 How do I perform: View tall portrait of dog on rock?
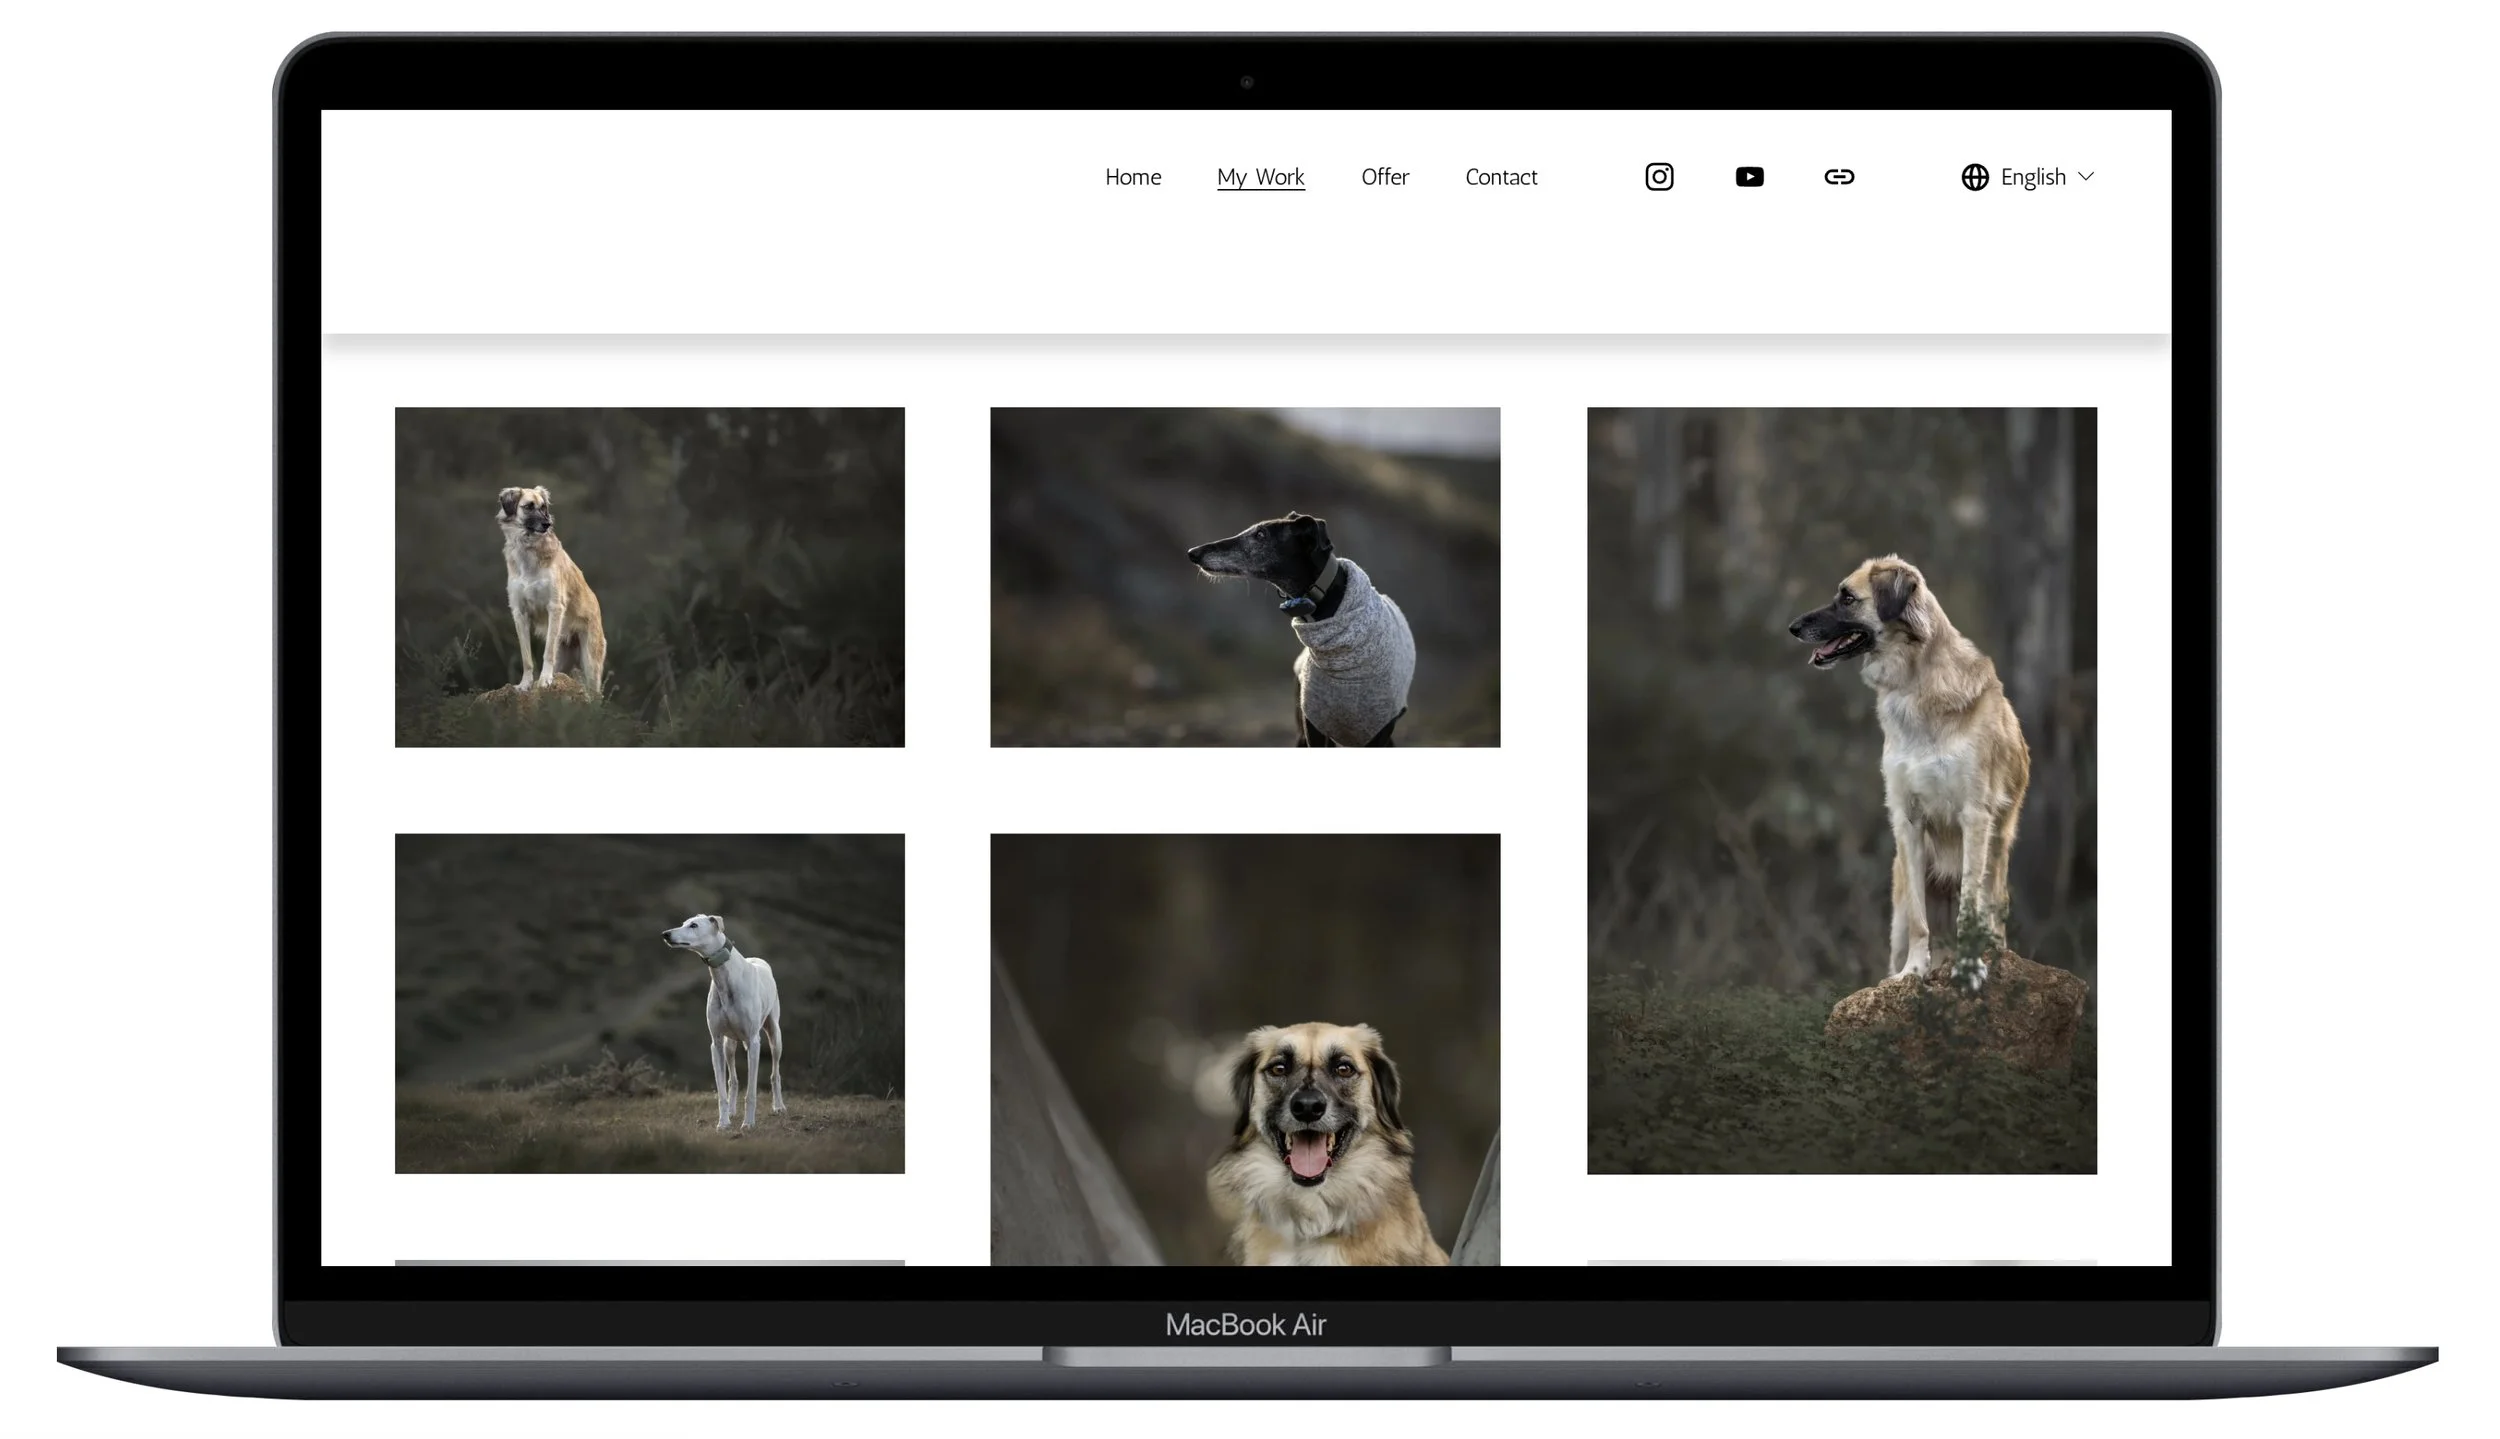tap(1841, 790)
